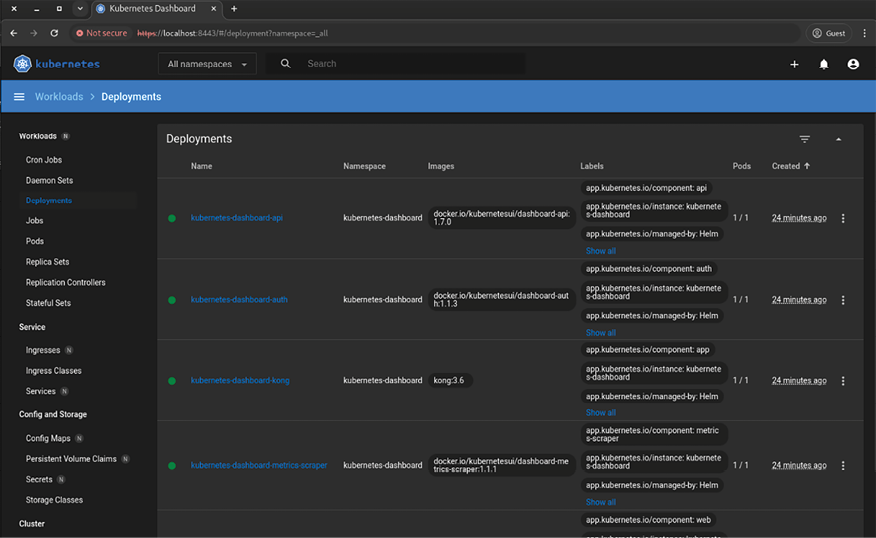
Task: Click the Kubernetes logo icon
Action: coord(22,64)
